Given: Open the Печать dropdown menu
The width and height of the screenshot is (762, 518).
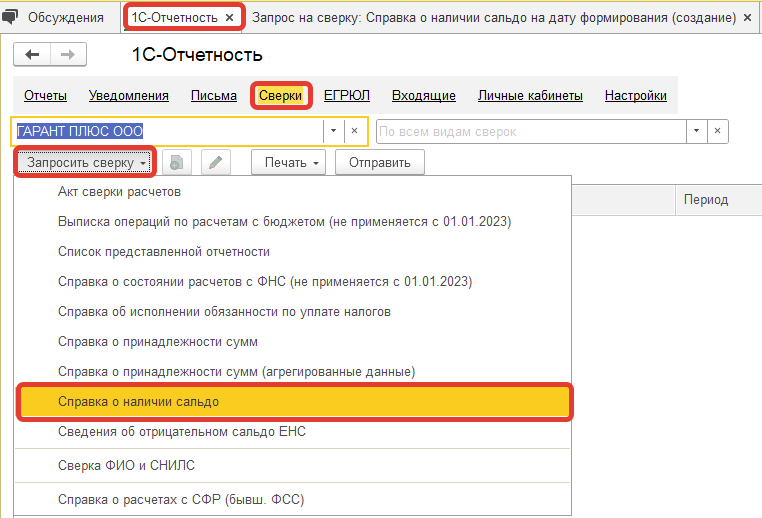Looking at the screenshot, I should coord(288,162).
